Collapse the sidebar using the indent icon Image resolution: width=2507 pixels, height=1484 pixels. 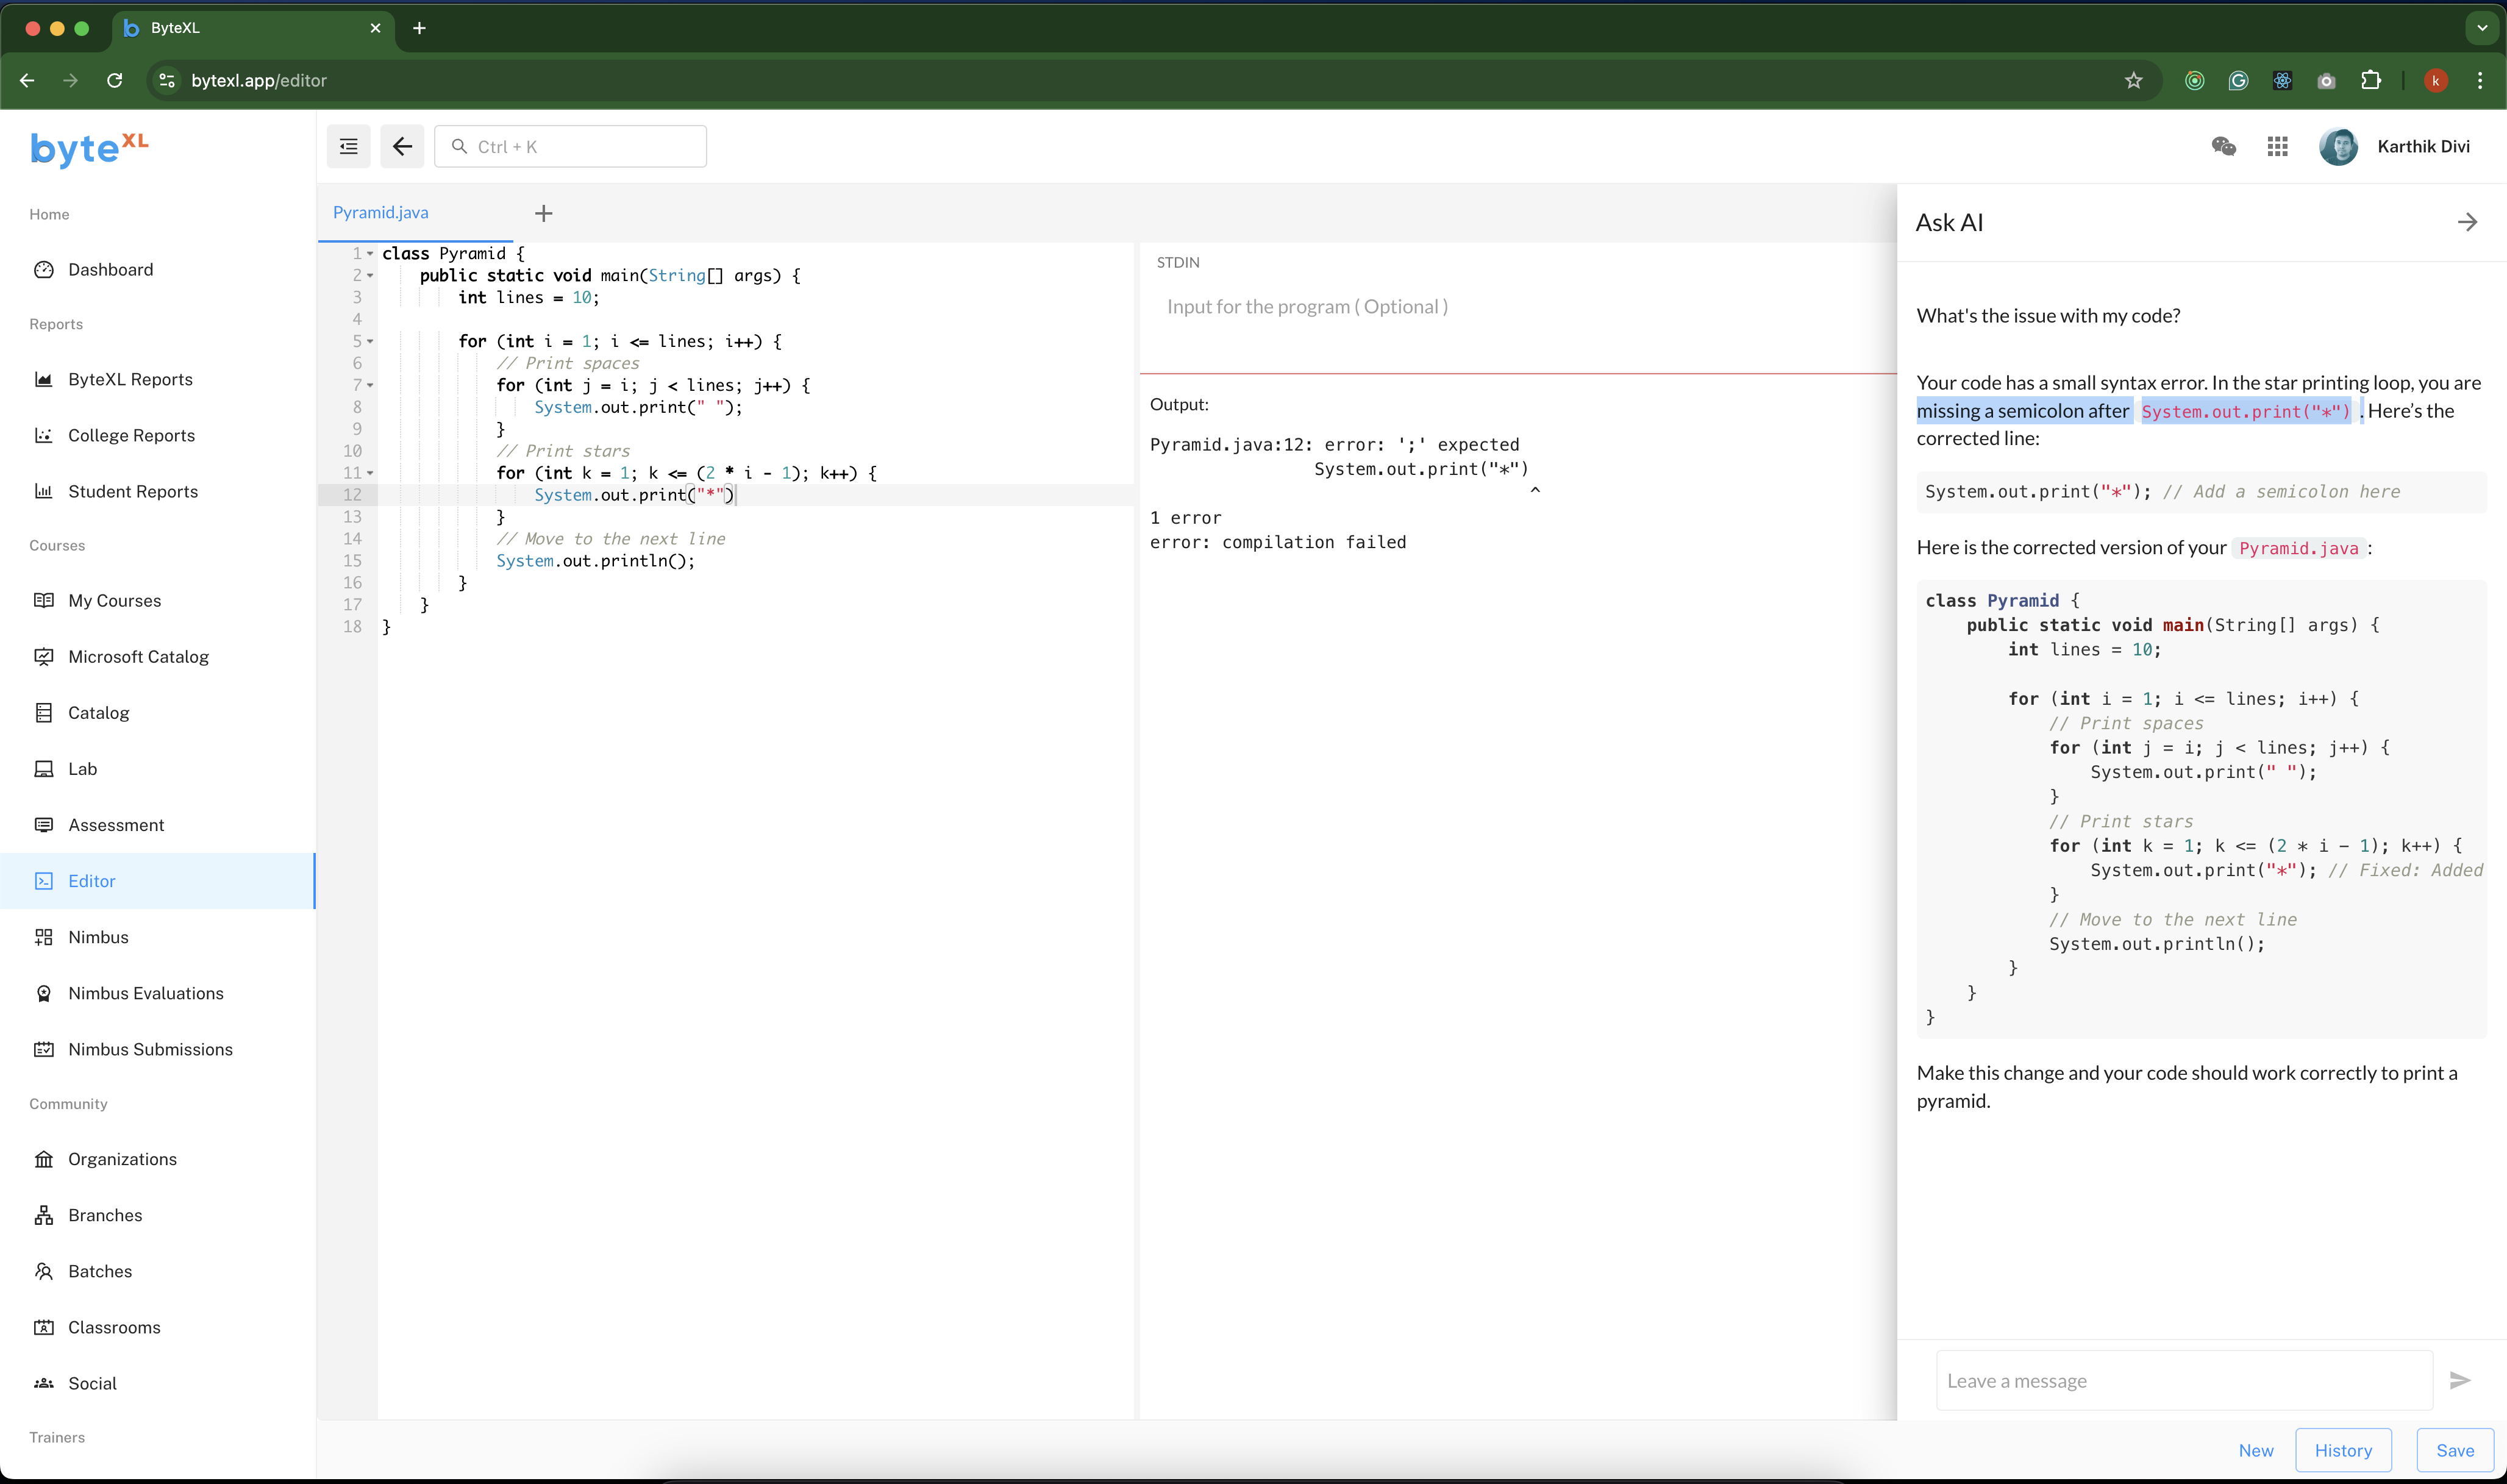click(x=348, y=146)
